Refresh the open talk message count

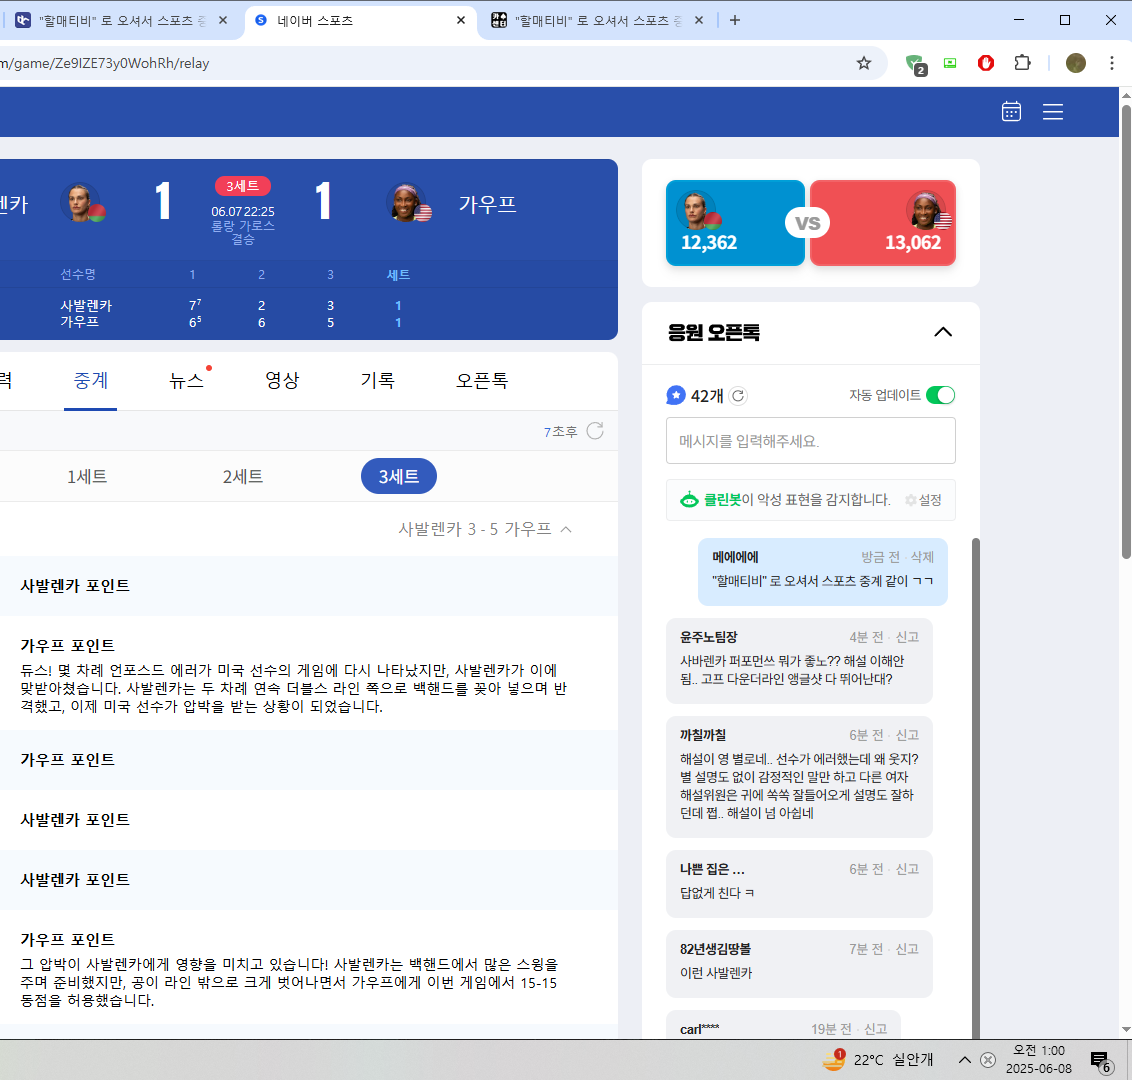tap(738, 396)
